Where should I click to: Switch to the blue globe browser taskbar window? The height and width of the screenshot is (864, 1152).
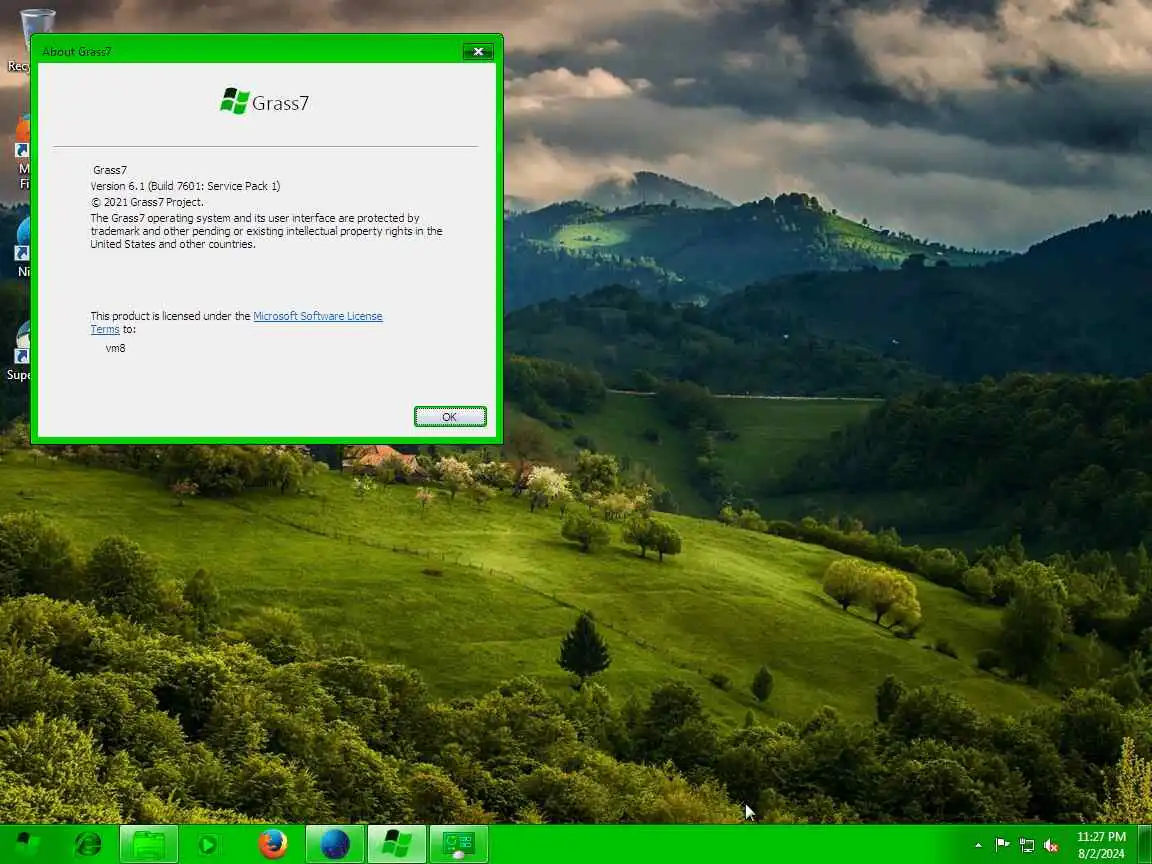[x=335, y=843]
